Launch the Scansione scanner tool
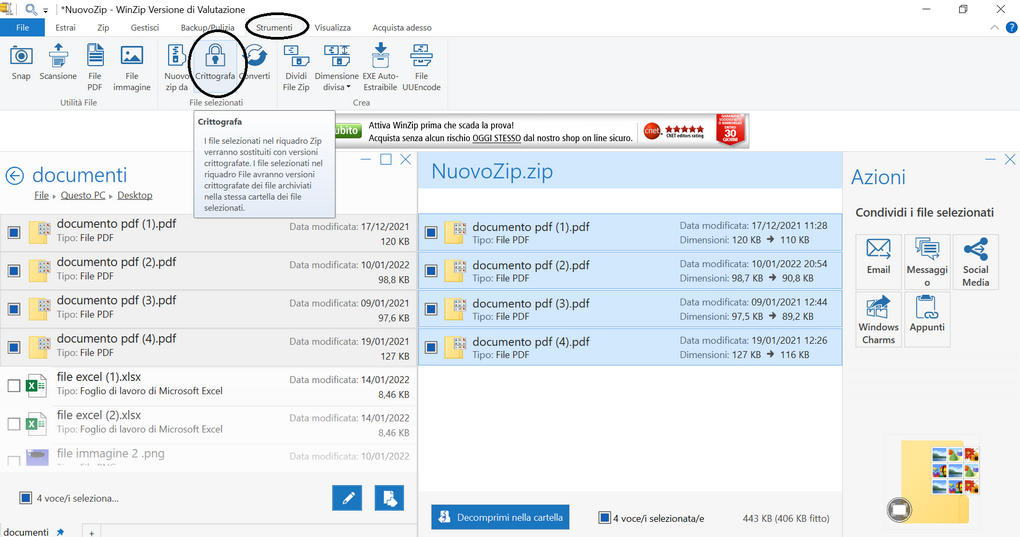Image resolution: width=1020 pixels, height=537 pixels. pyautogui.click(x=58, y=62)
